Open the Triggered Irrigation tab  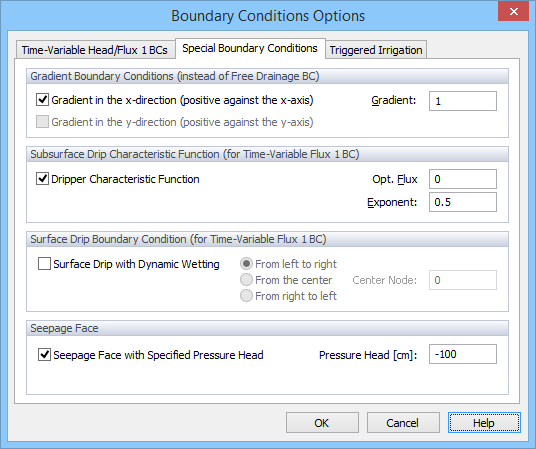click(x=376, y=50)
